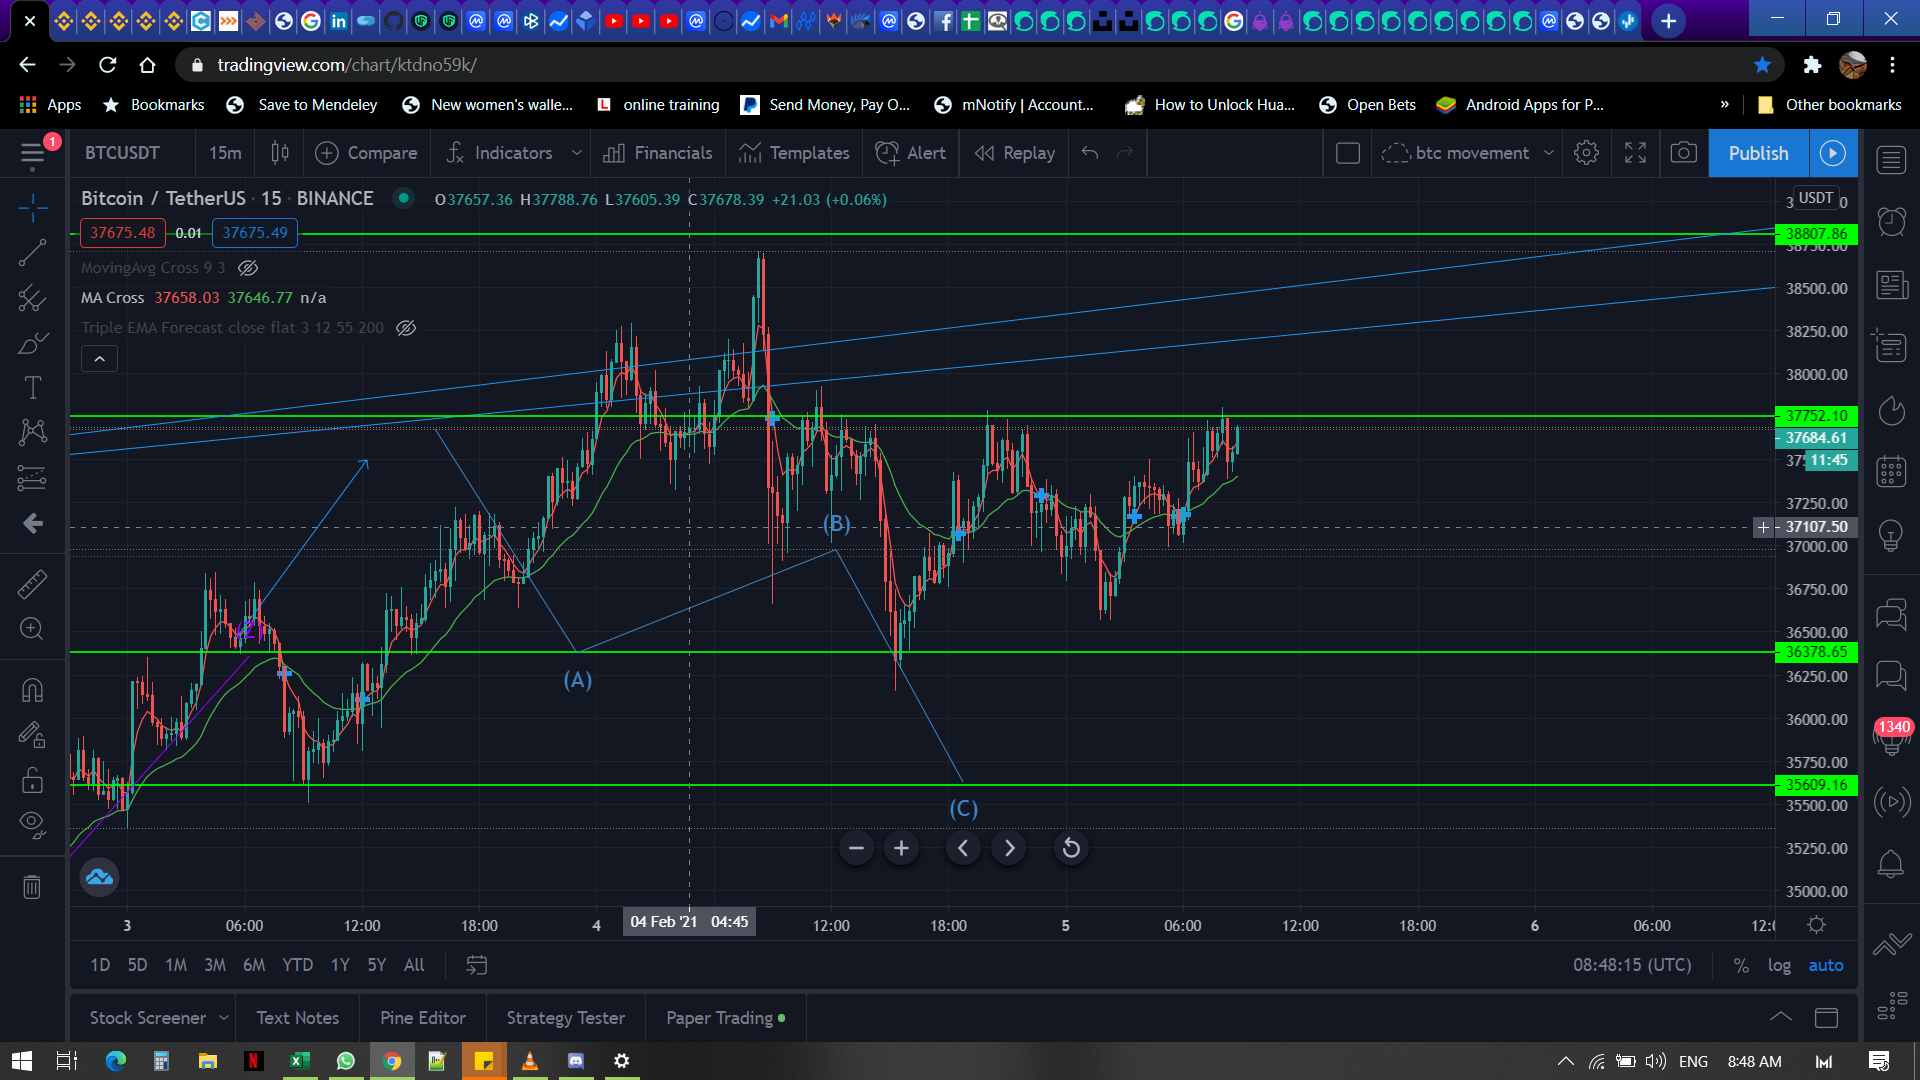The height and width of the screenshot is (1080, 1920).
Task: Click the Measure ruler tool
Action: tap(32, 584)
